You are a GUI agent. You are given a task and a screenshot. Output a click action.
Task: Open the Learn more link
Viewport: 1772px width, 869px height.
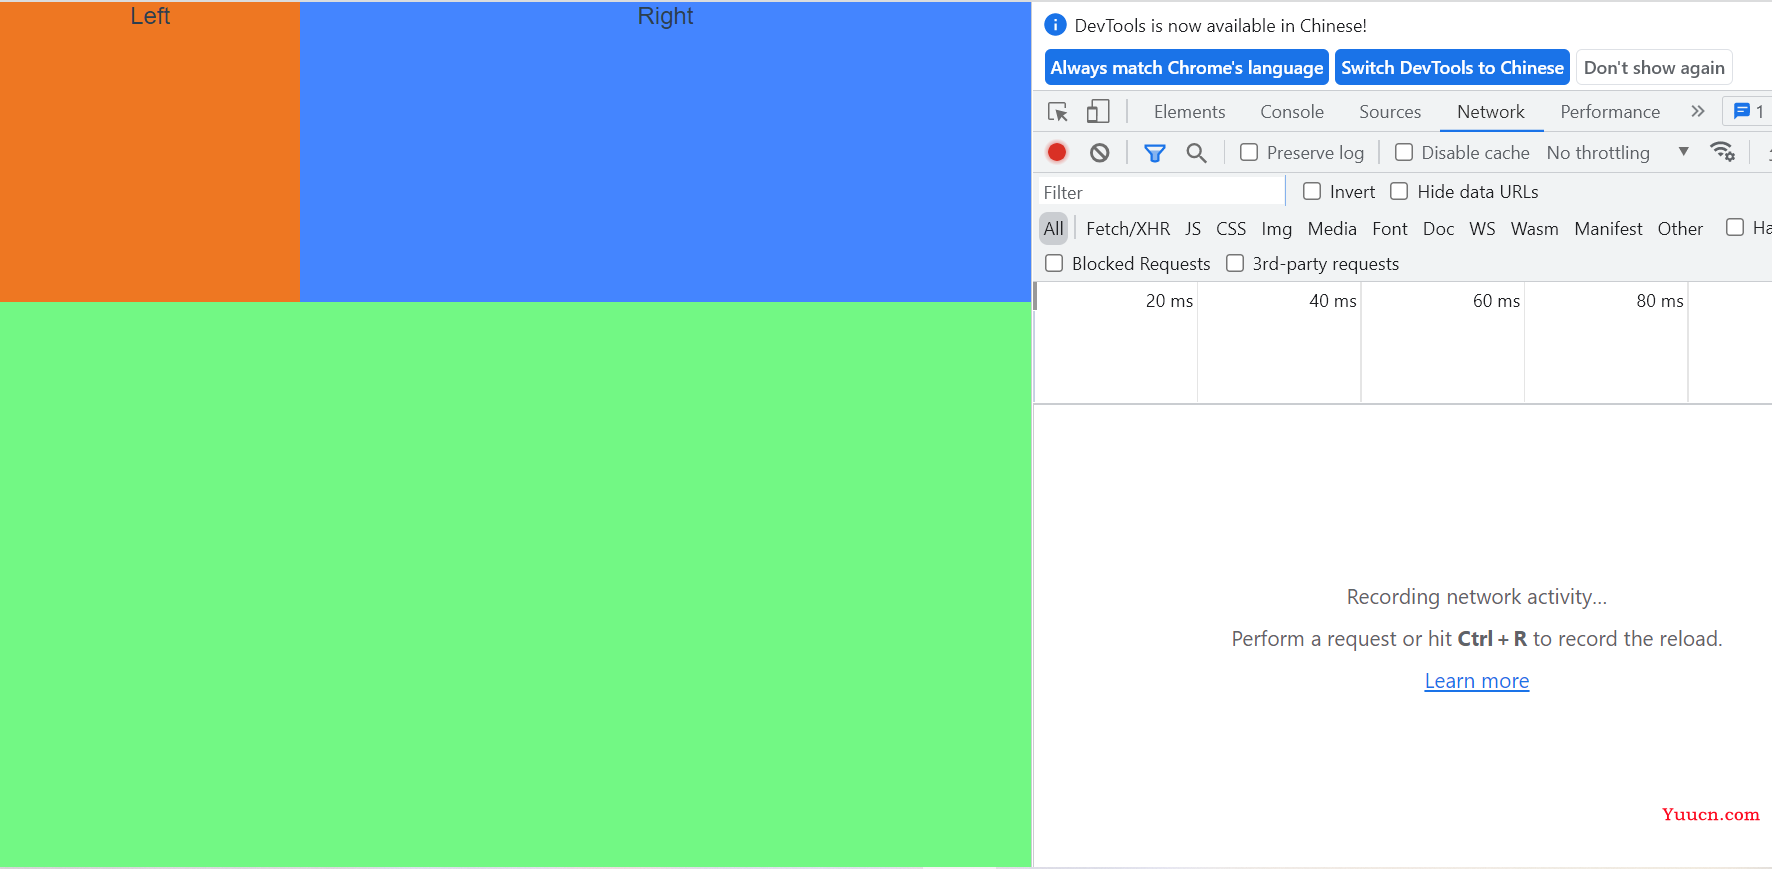[1477, 681]
